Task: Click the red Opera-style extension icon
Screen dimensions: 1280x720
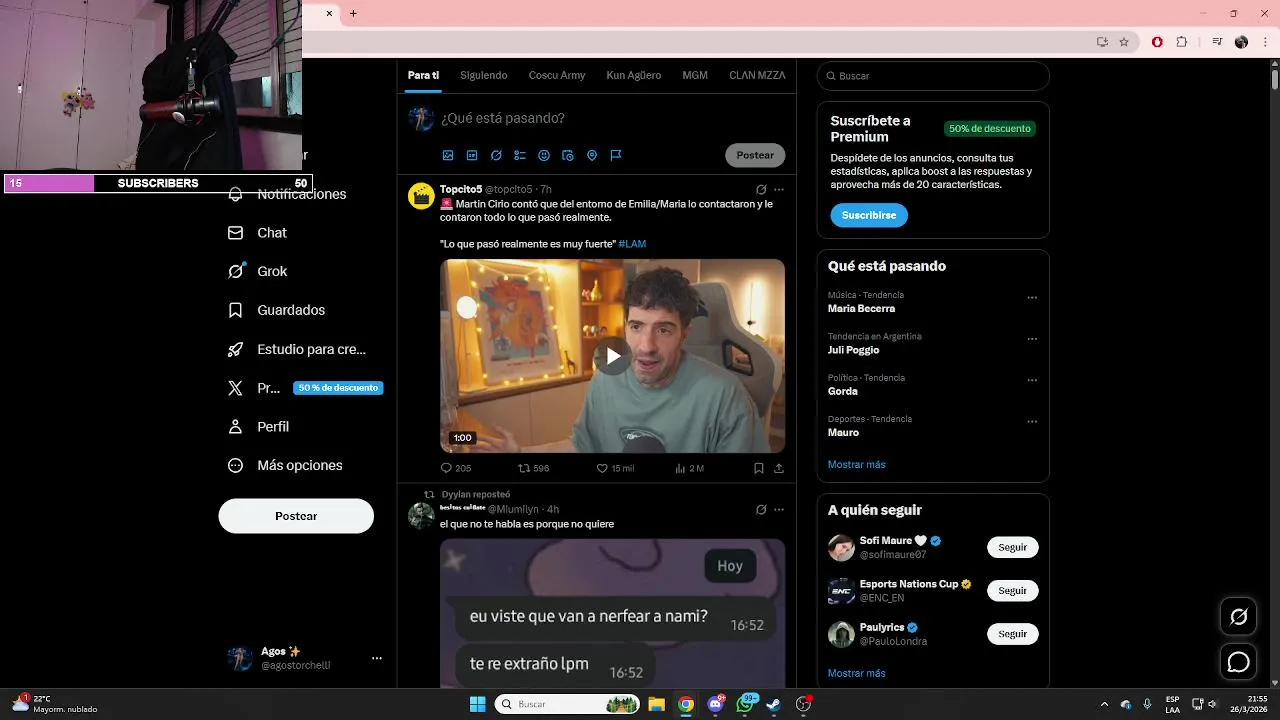Action: (1157, 42)
